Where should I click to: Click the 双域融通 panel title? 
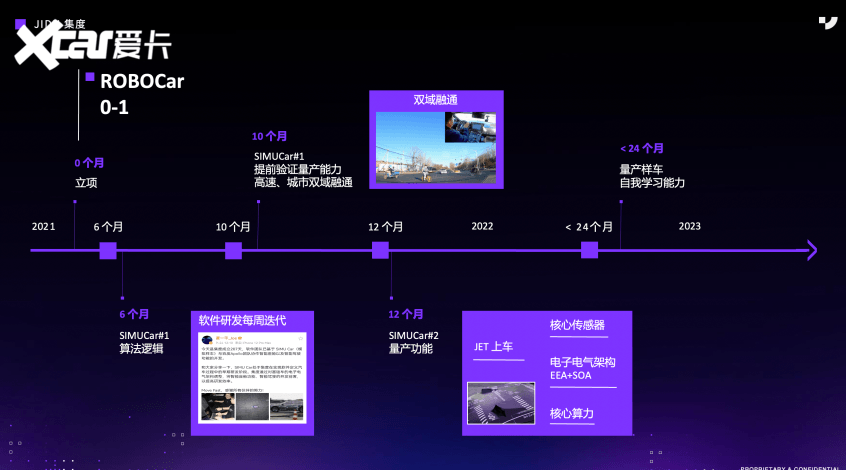pyautogui.click(x=435, y=100)
